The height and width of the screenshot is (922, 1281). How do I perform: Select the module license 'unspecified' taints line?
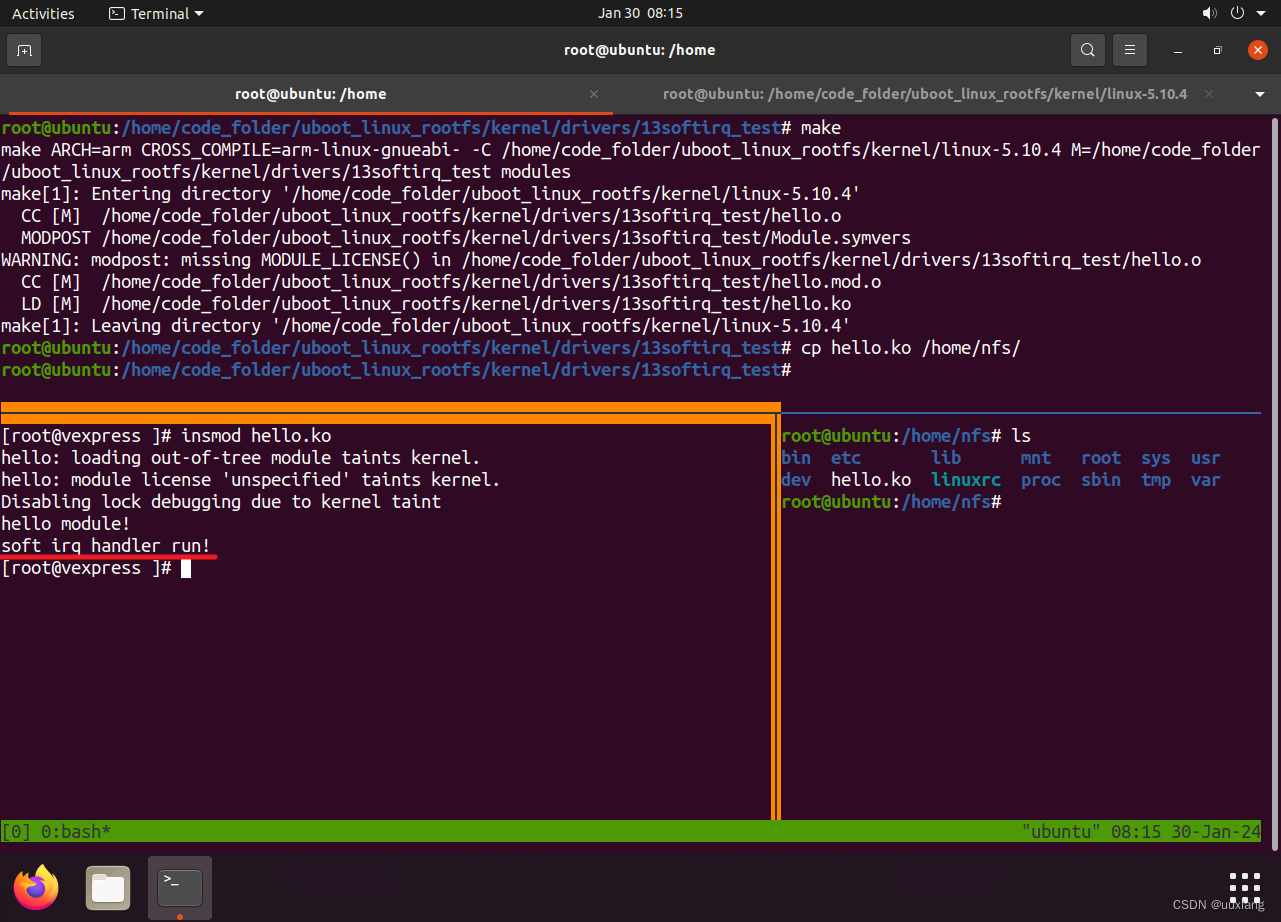(x=251, y=479)
